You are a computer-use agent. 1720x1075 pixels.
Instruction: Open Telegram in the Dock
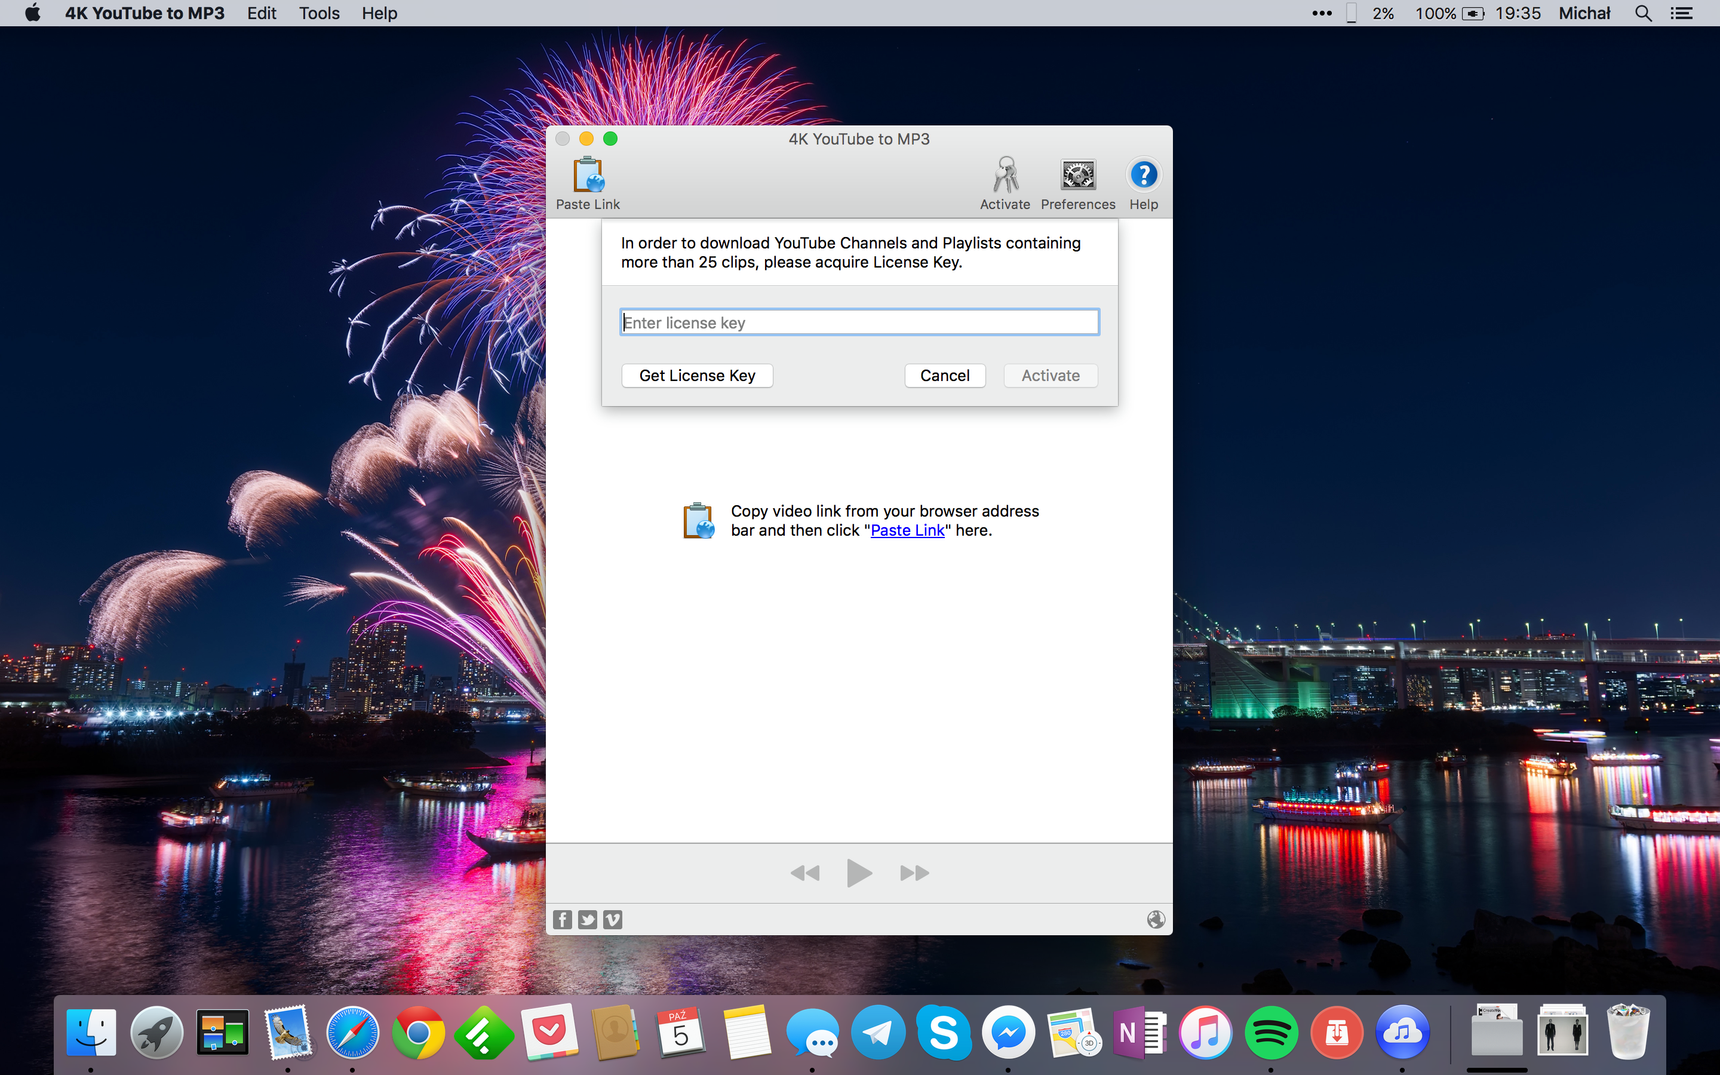click(x=878, y=1033)
